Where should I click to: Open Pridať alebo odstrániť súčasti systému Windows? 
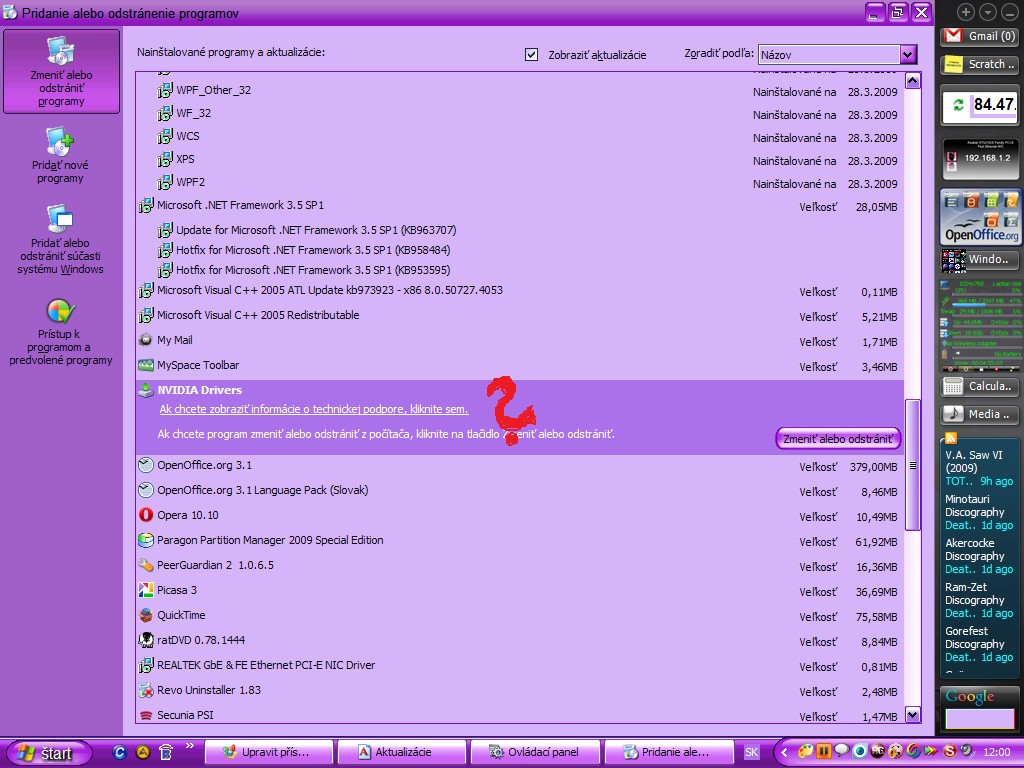[x=60, y=239]
